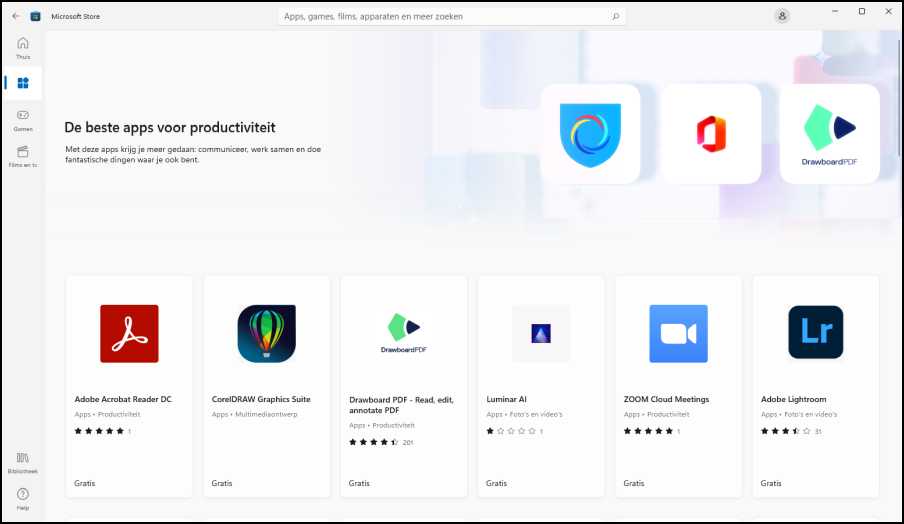Open CorelDRAW Graphics Suite title
The height and width of the screenshot is (524, 904).
point(261,399)
